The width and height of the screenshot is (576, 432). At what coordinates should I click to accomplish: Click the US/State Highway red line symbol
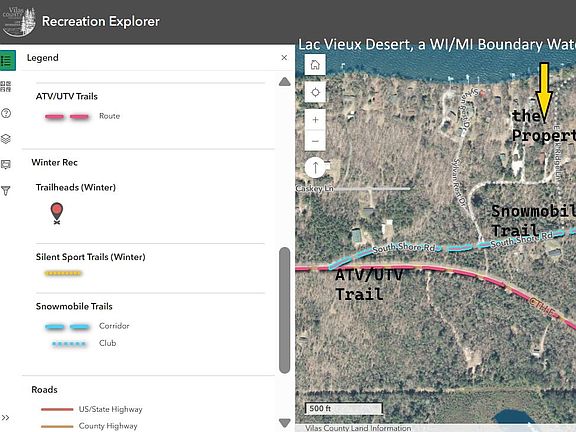pos(57,409)
